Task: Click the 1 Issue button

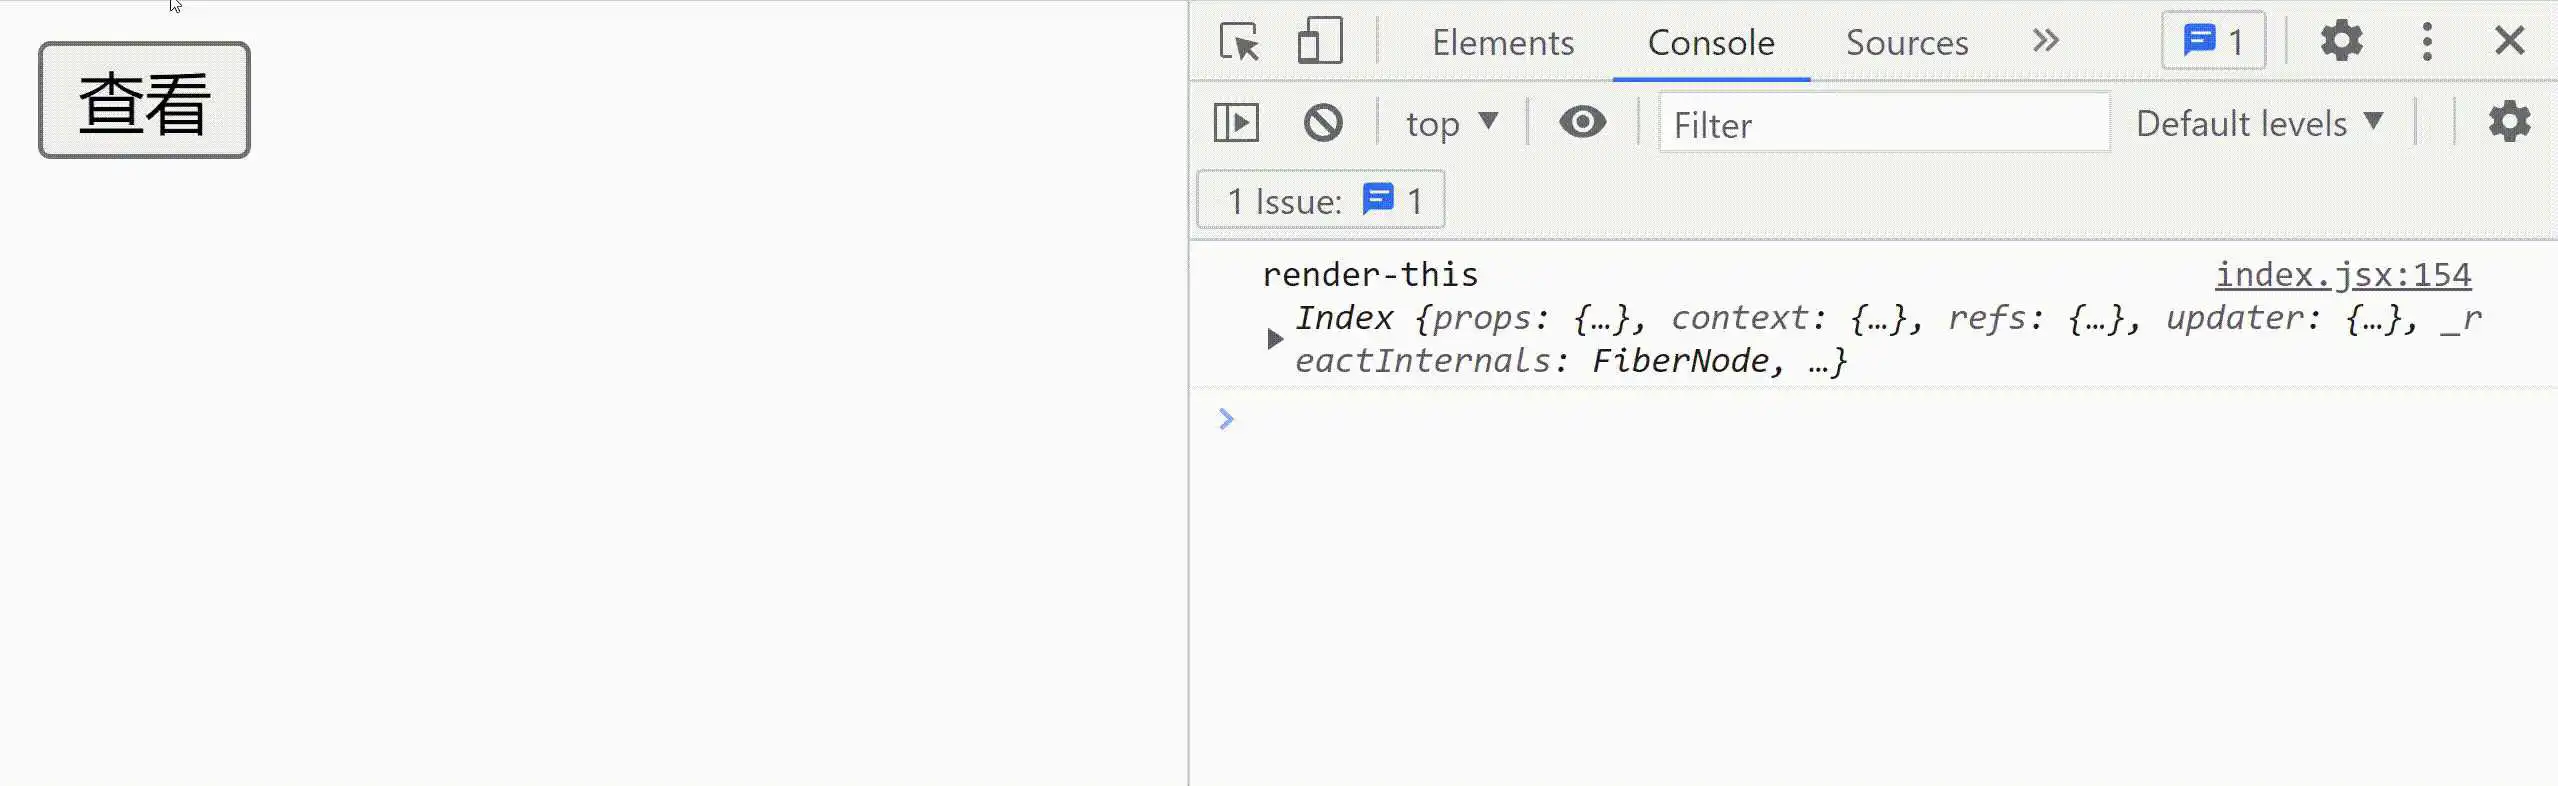Action: coord(1321,201)
